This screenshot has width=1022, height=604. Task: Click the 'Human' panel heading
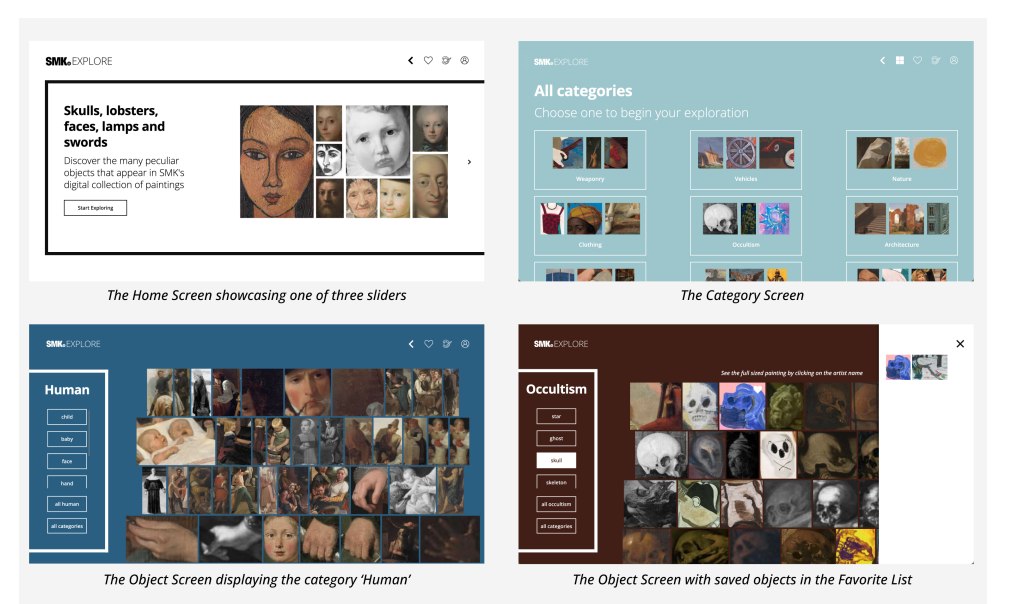coord(67,390)
